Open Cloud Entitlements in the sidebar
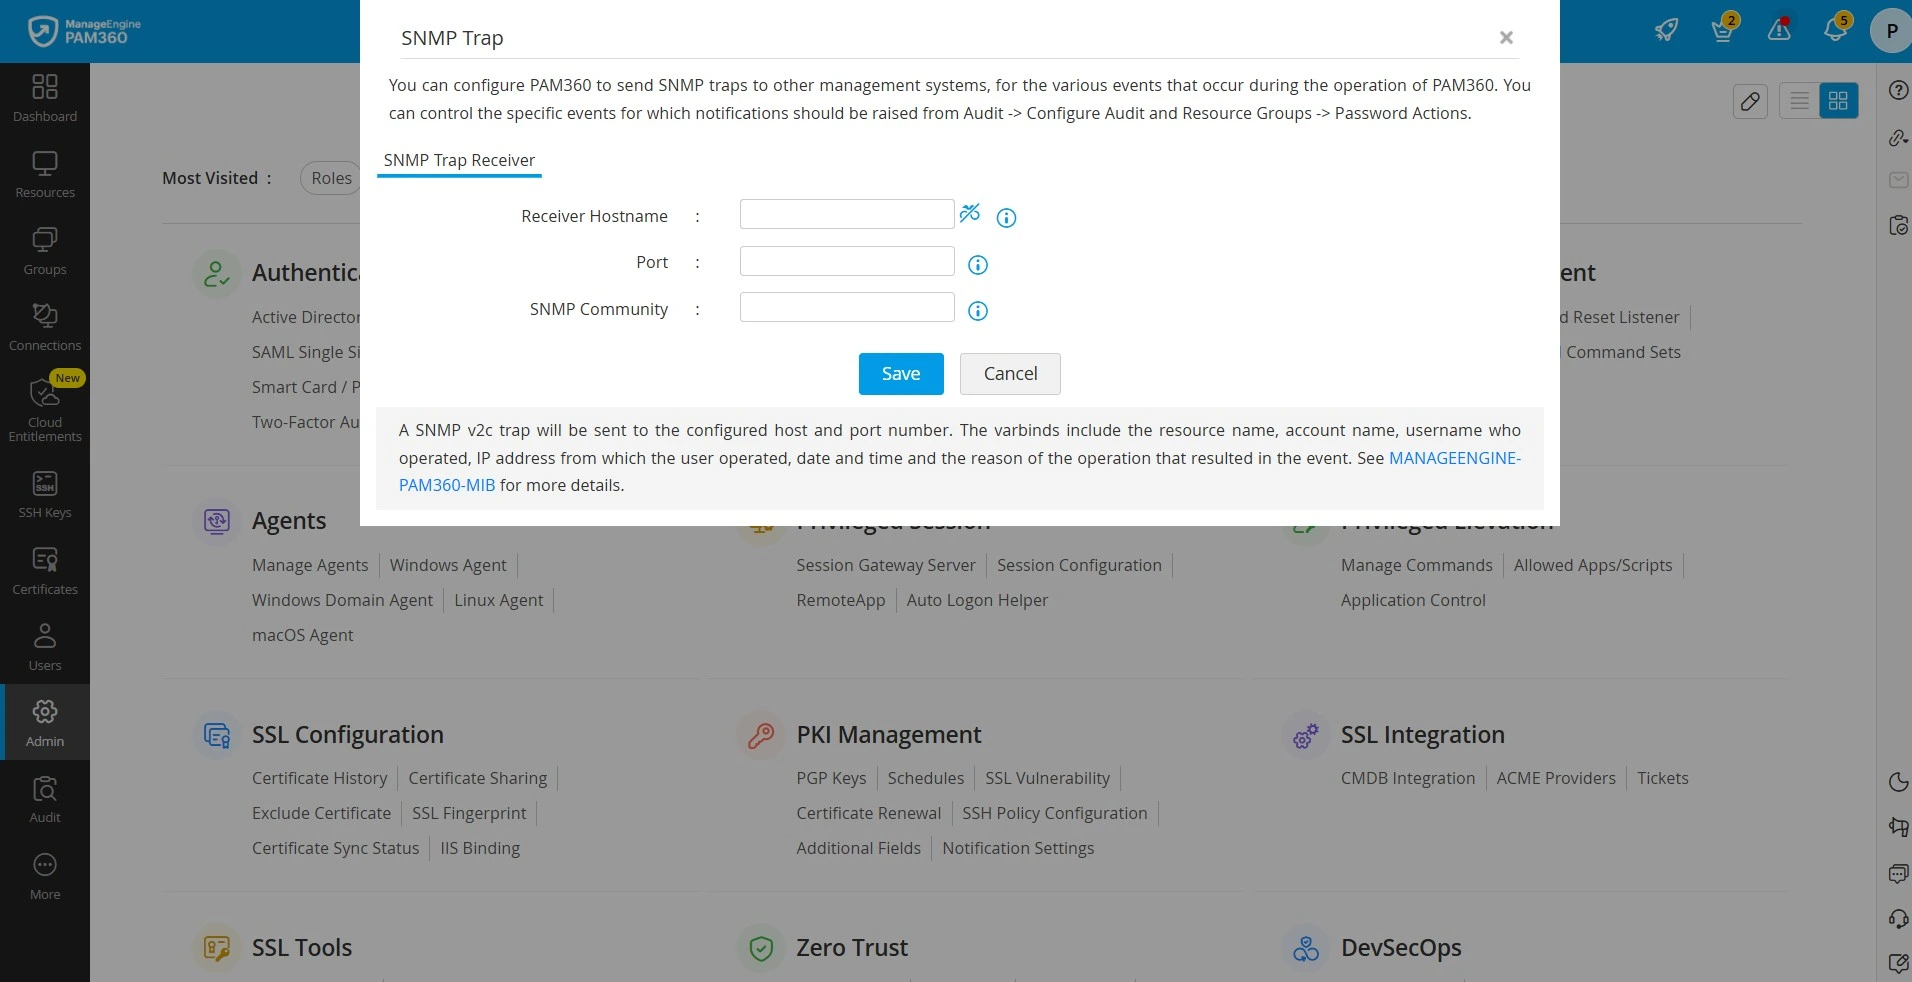This screenshot has width=1912, height=982. click(x=45, y=409)
